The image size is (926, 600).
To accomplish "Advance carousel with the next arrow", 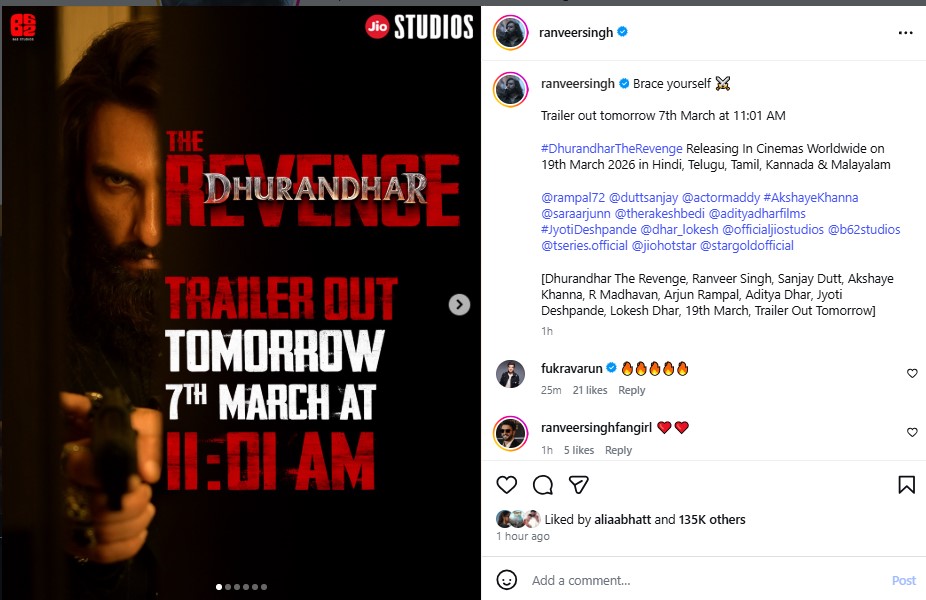I will (x=459, y=305).
